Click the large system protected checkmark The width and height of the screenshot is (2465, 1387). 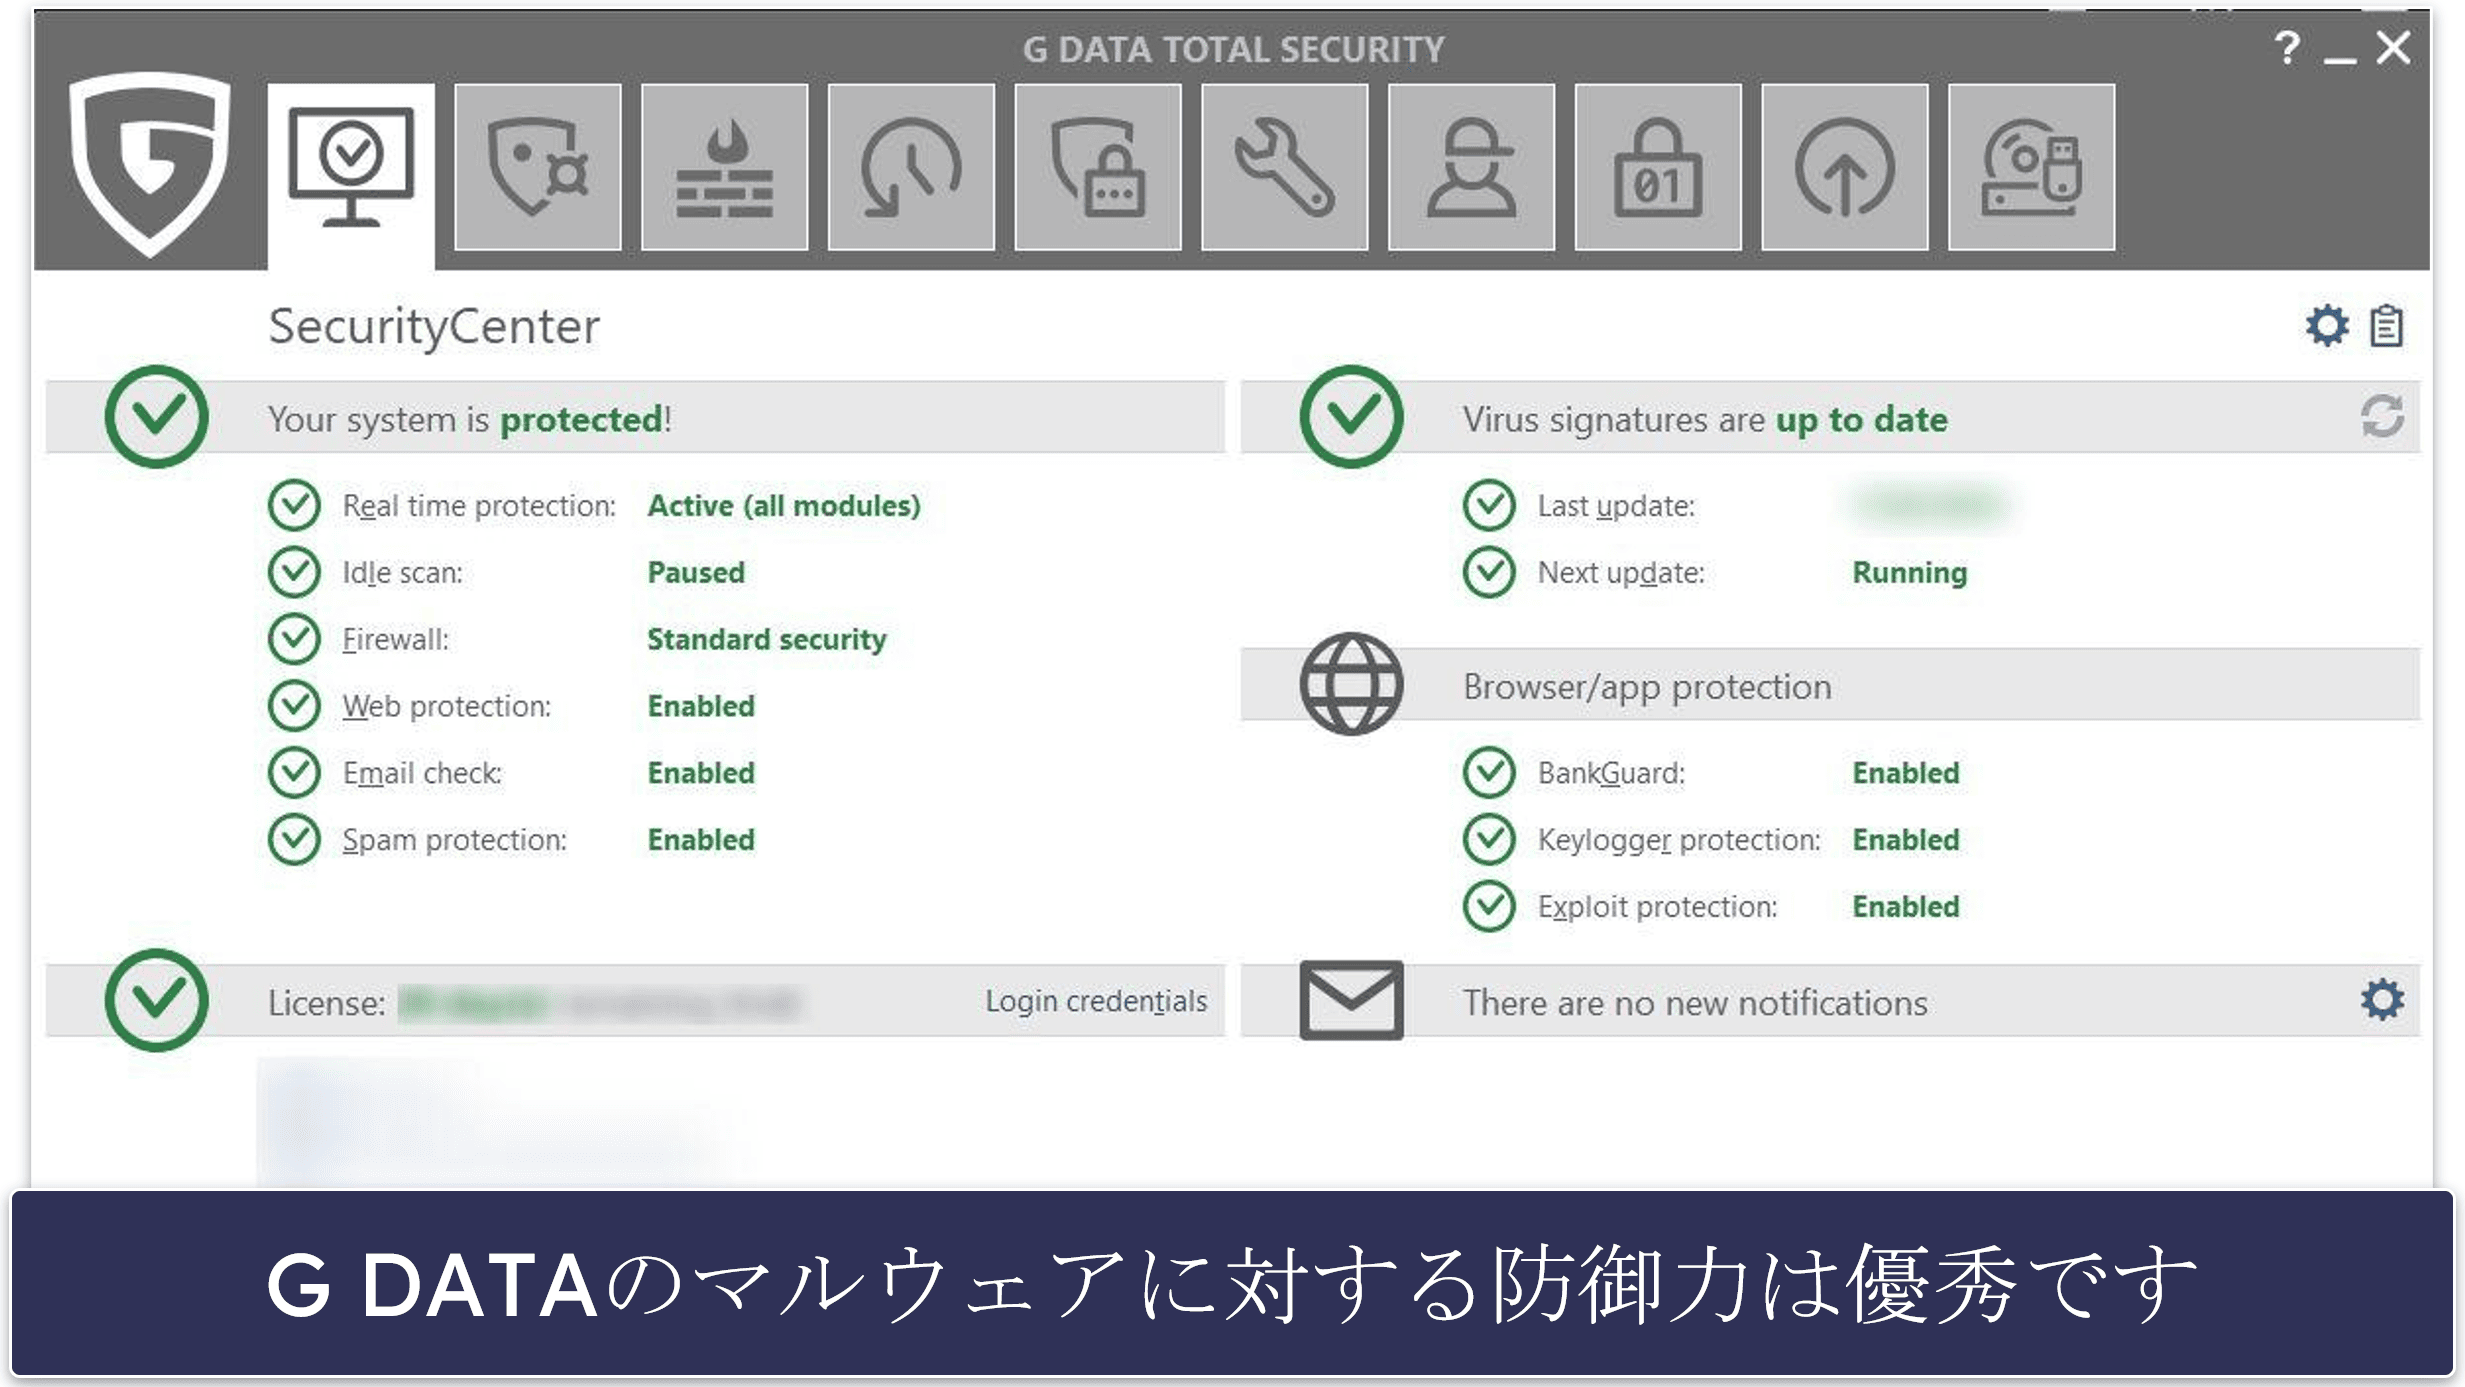point(157,416)
